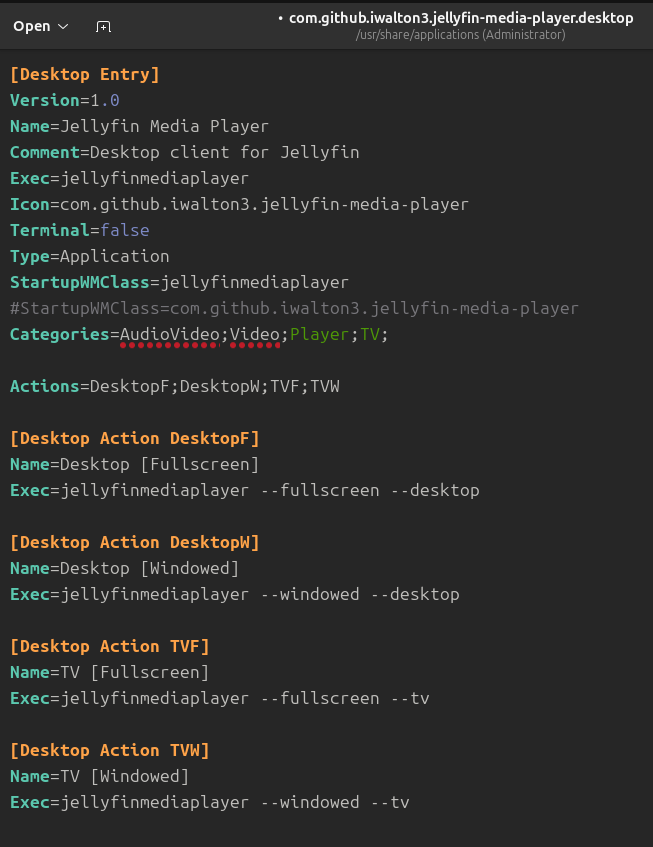Screen dimensions: 653x847
Task: Click the Open button
Action: point(31,27)
